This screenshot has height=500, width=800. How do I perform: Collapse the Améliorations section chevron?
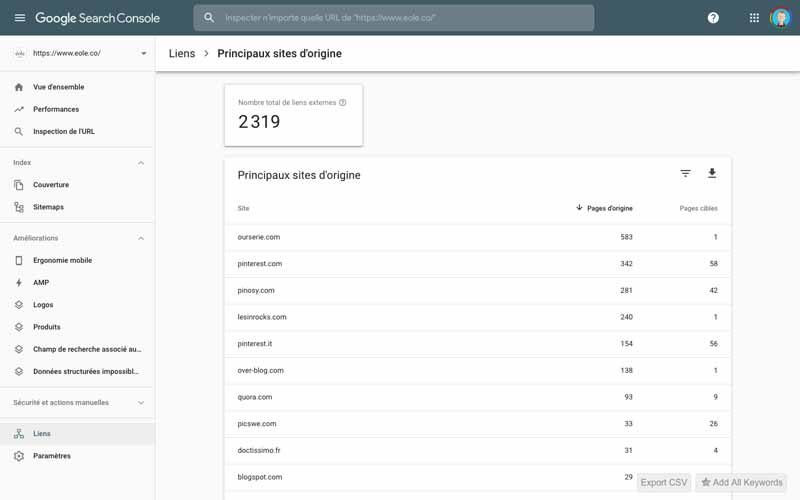[x=141, y=238]
